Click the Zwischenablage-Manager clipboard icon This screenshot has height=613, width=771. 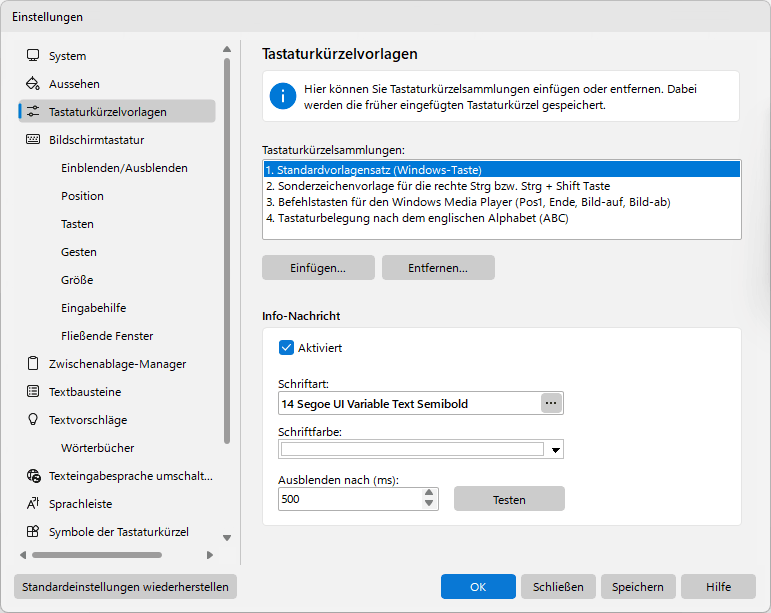pyautogui.click(x=33, y=363)
